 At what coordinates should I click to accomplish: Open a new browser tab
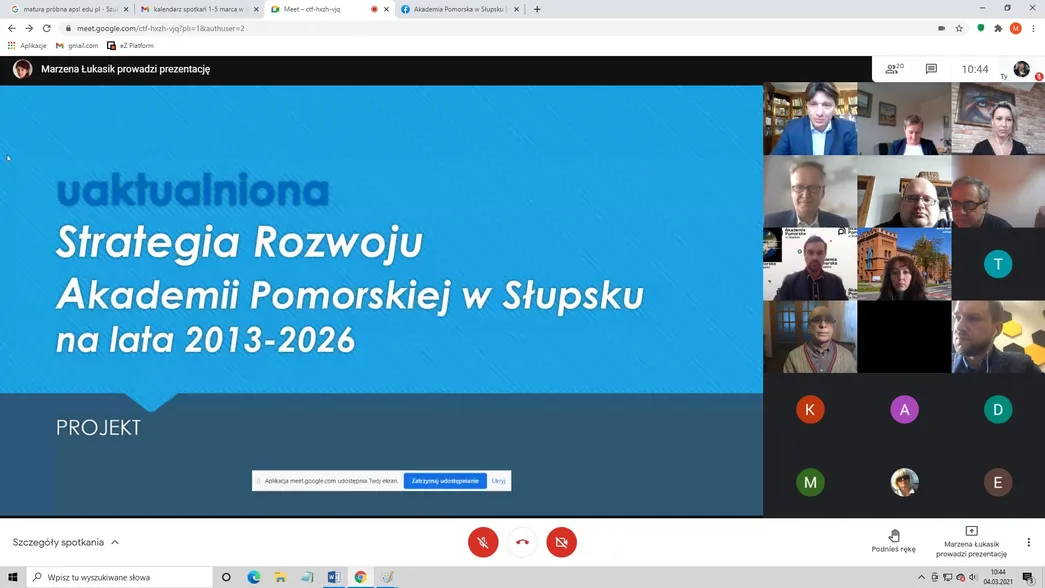[x=537, y=9]
